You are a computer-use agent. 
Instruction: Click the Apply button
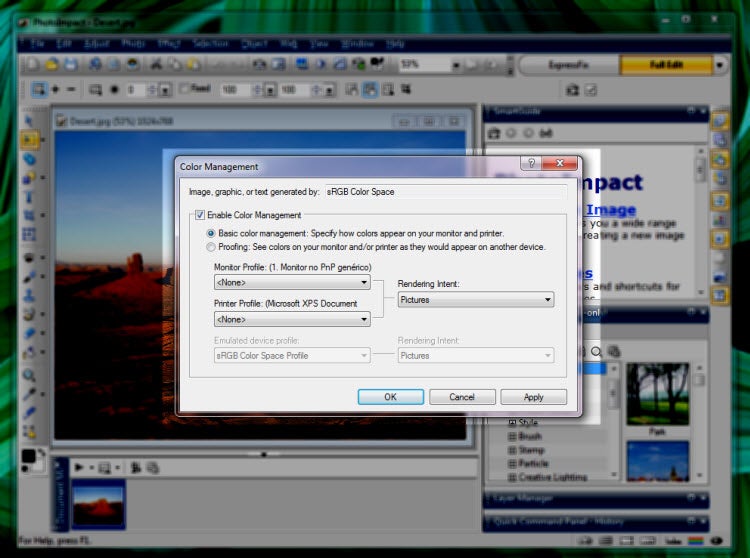(x=533, y=397)
